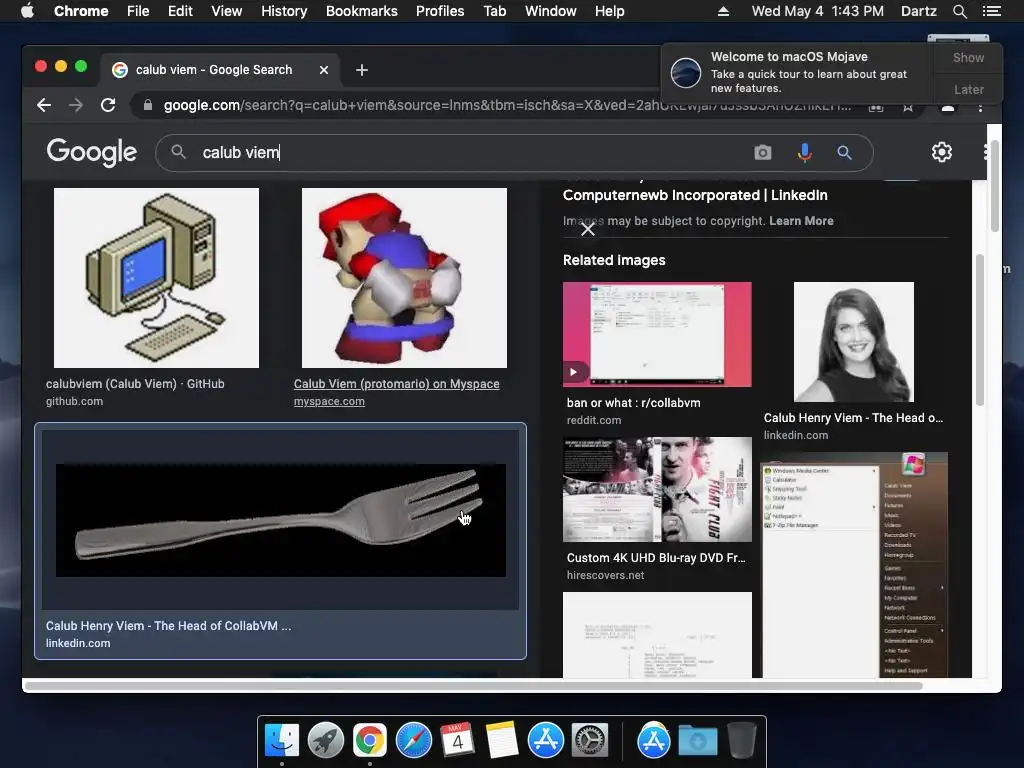Open Finder in the Dock
1024x768 pixels.
pyautogui.click(x=282, y=741)
